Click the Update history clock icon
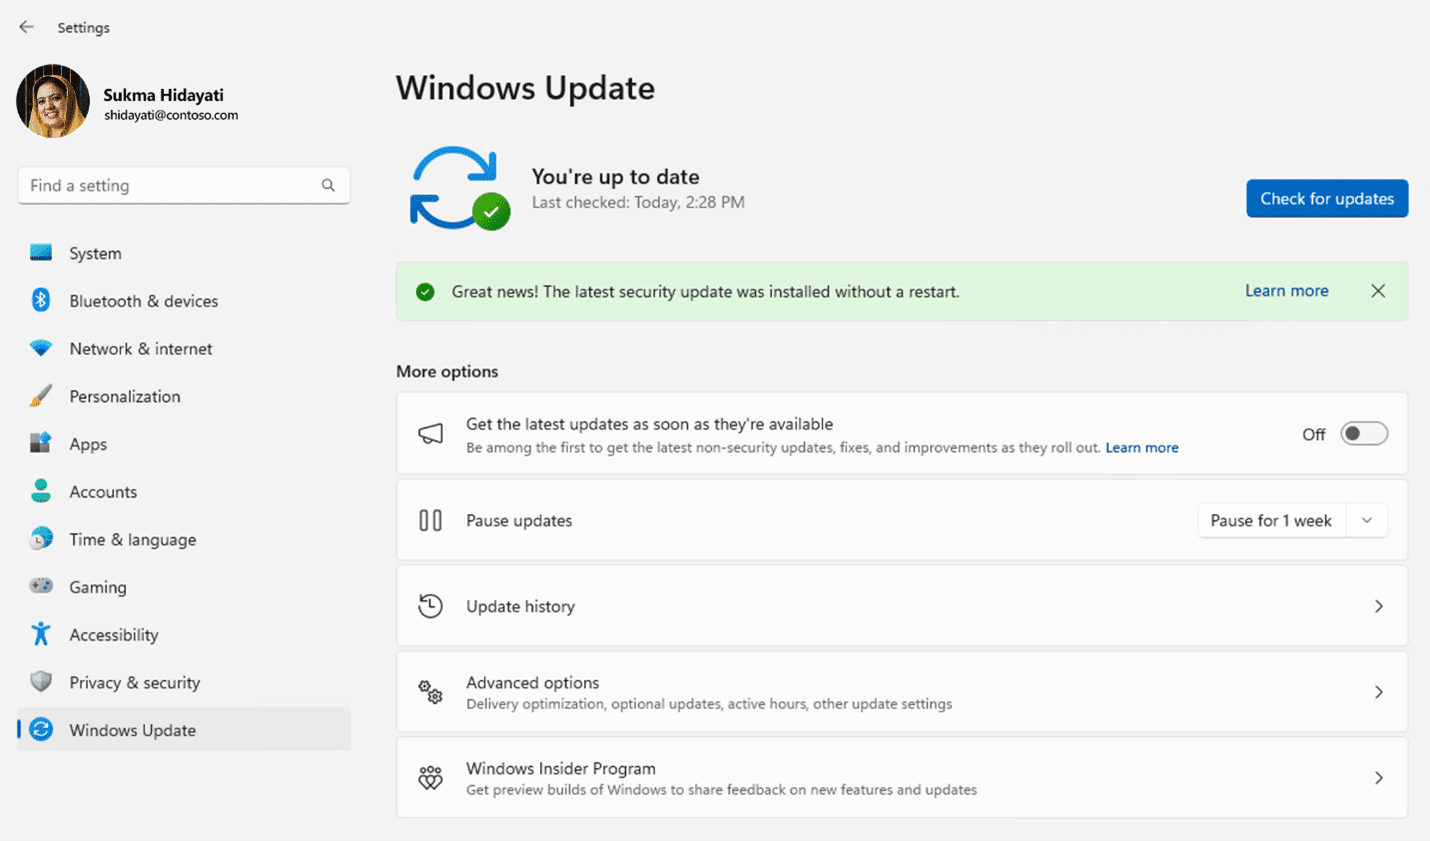Screen dimensions: 1430x841 (430, 605)
